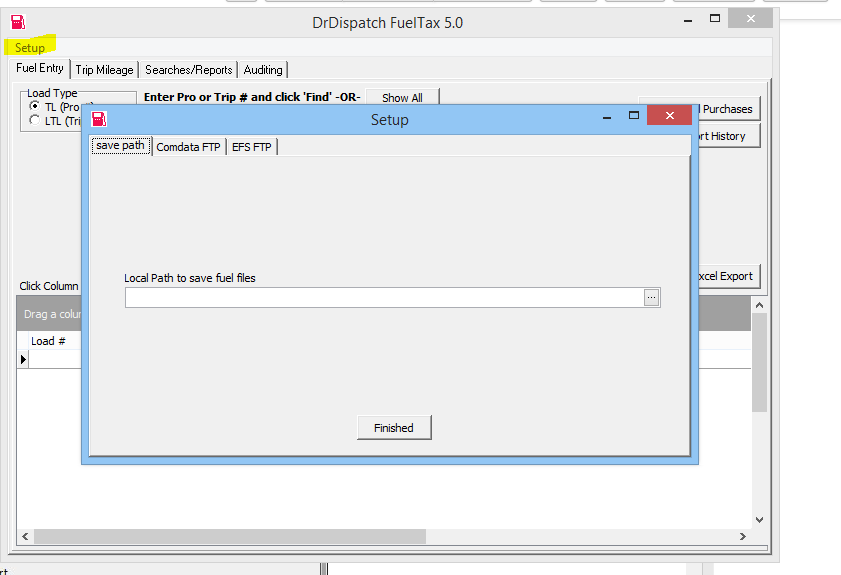Screen dimensions: 841x575
Task: Click the grid scroll up arrow
Action: point(759,305)
